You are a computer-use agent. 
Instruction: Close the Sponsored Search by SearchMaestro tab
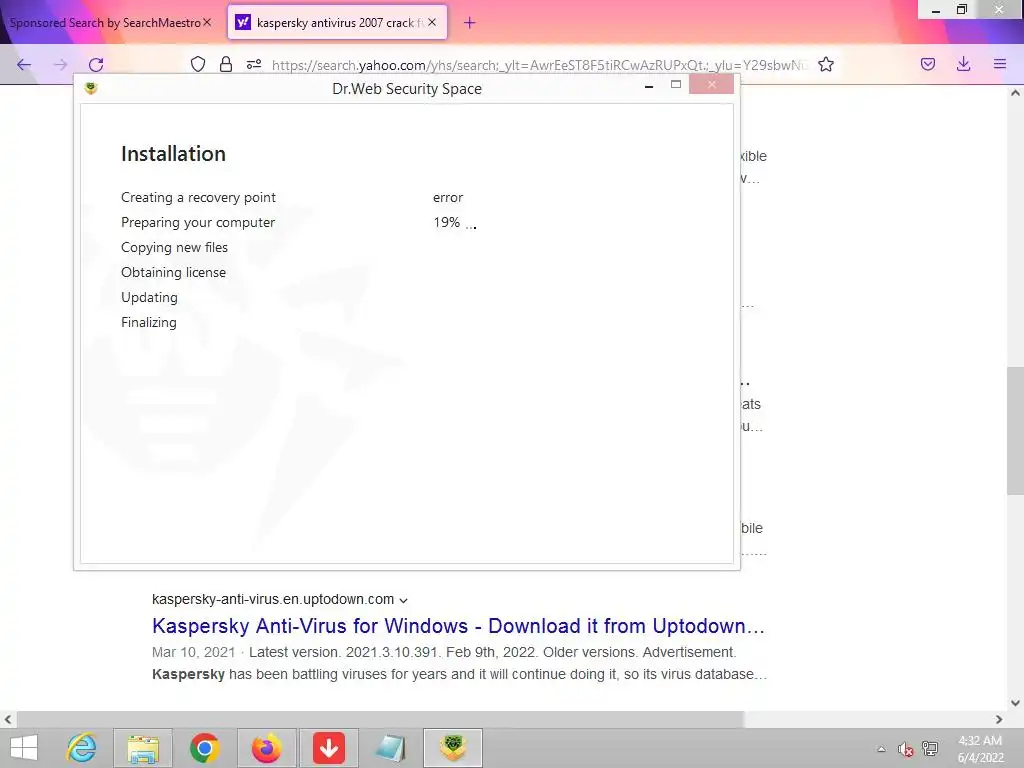pyautogui.click(x=207, y=22)
